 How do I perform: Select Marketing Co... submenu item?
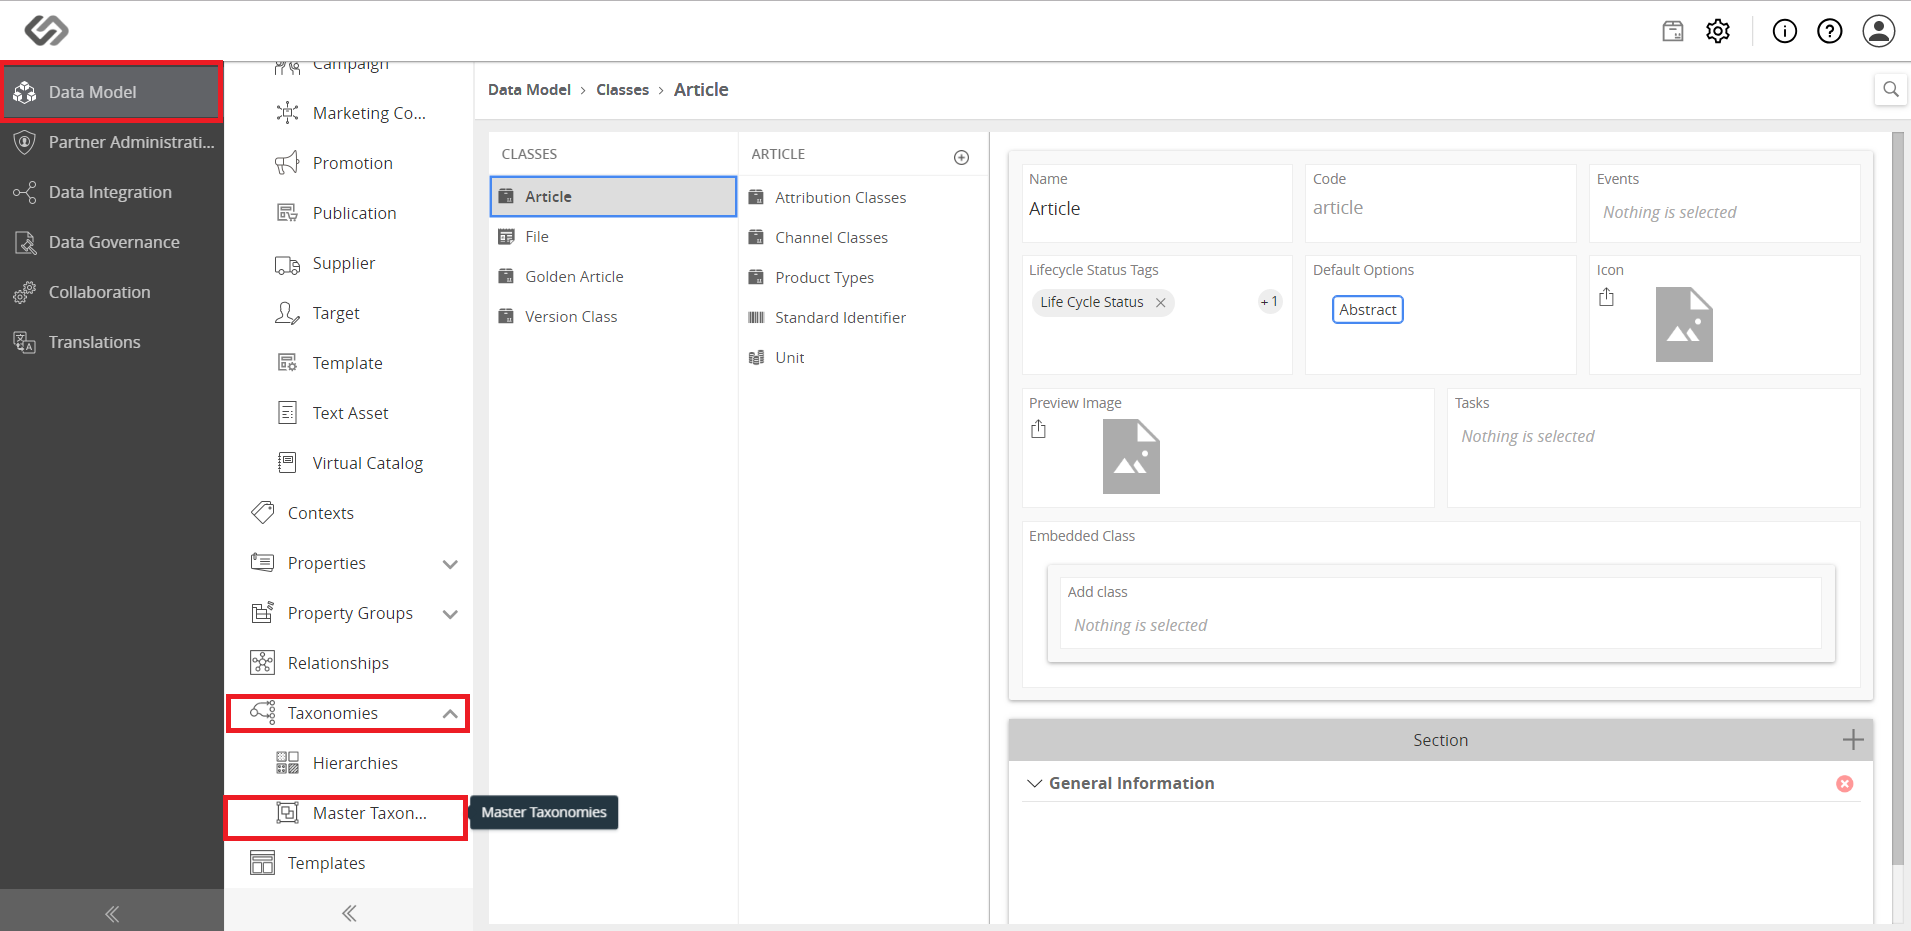(349, 113)
